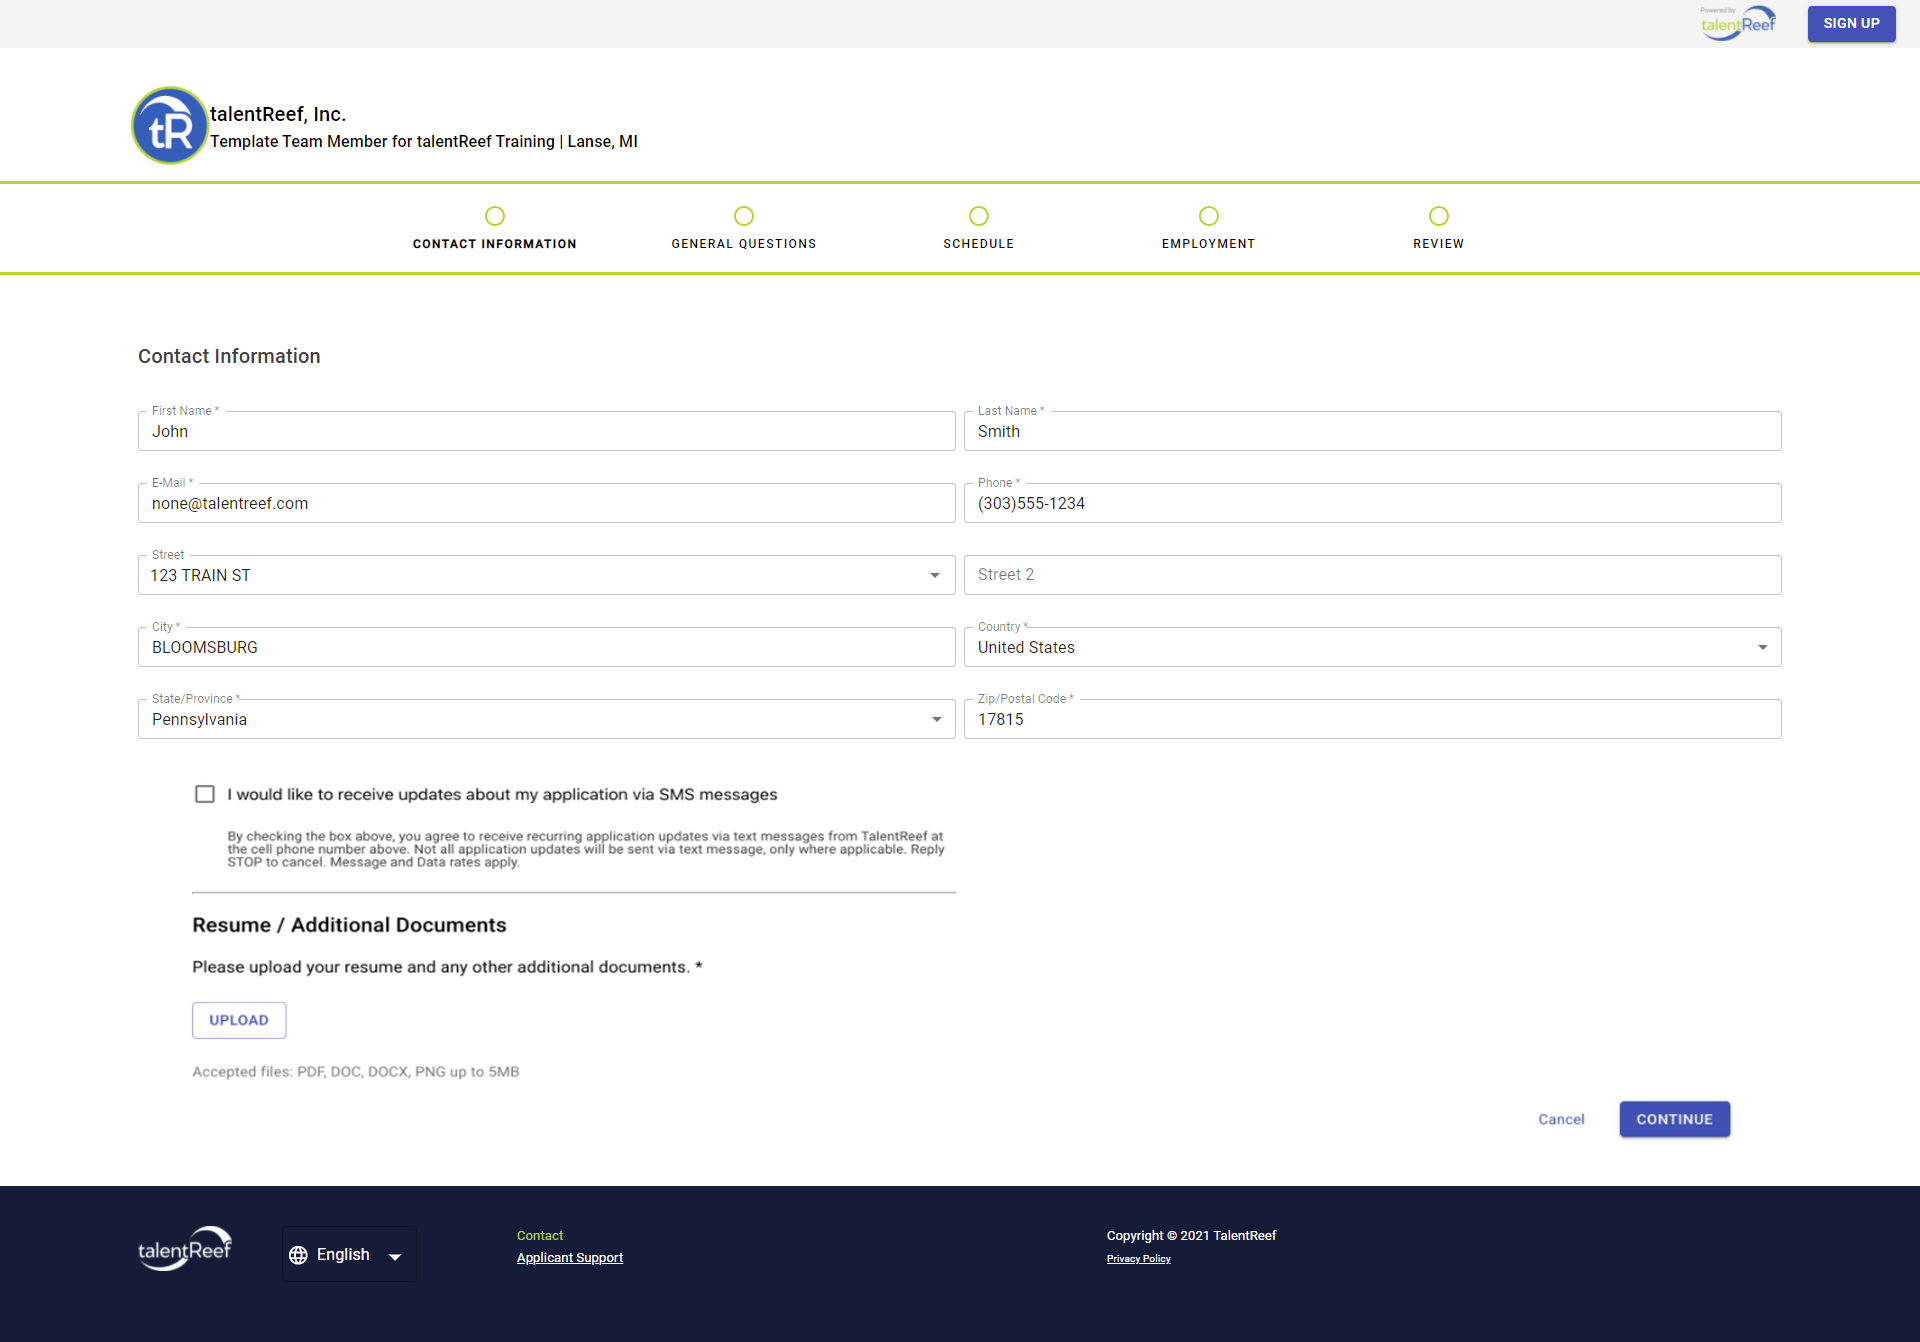The width and height of the screenshot is (1920, 1342).
Task: Click the Street 2 input field
Action: coord(1372,574)
